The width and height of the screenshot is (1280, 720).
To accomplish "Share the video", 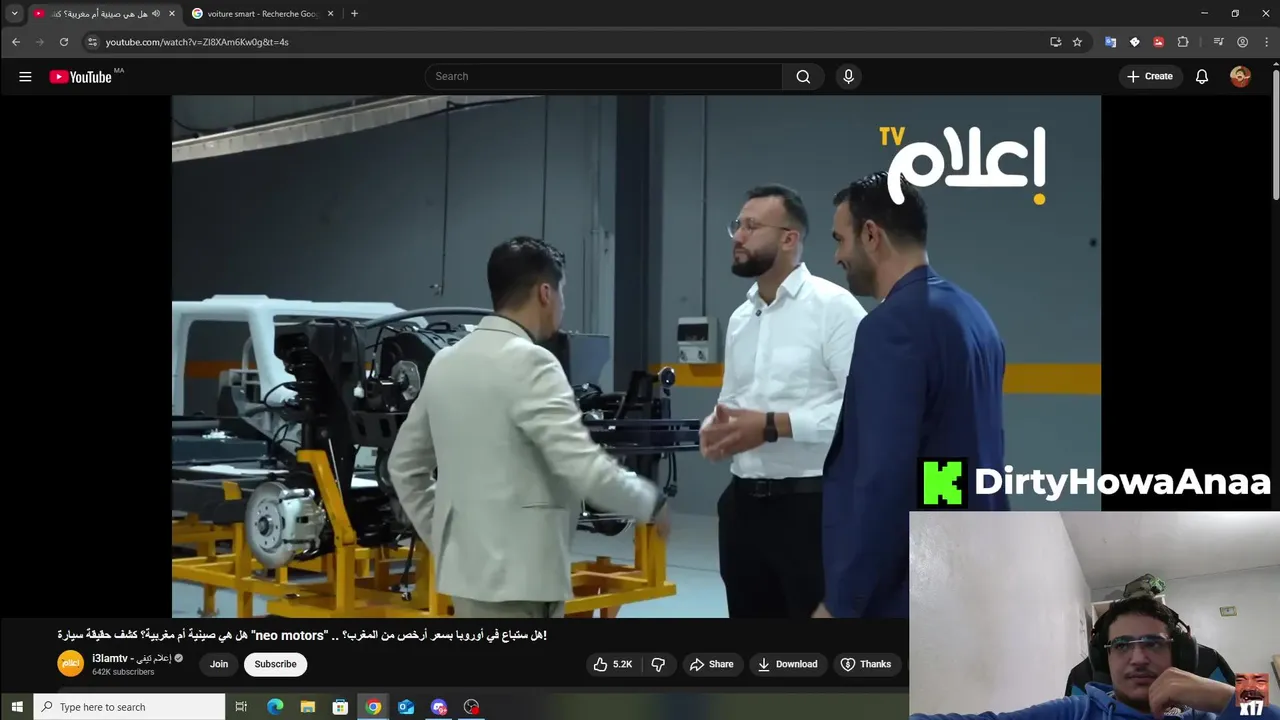I will coord(712,664).
